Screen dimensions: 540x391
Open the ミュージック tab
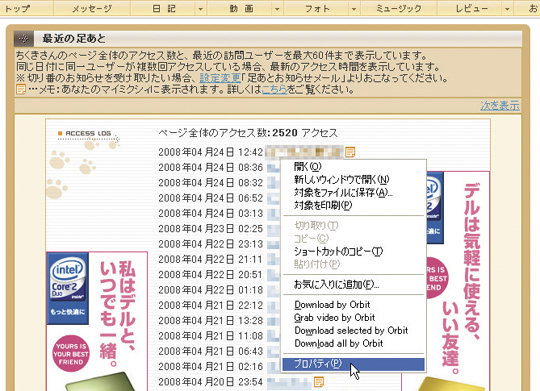398,8
